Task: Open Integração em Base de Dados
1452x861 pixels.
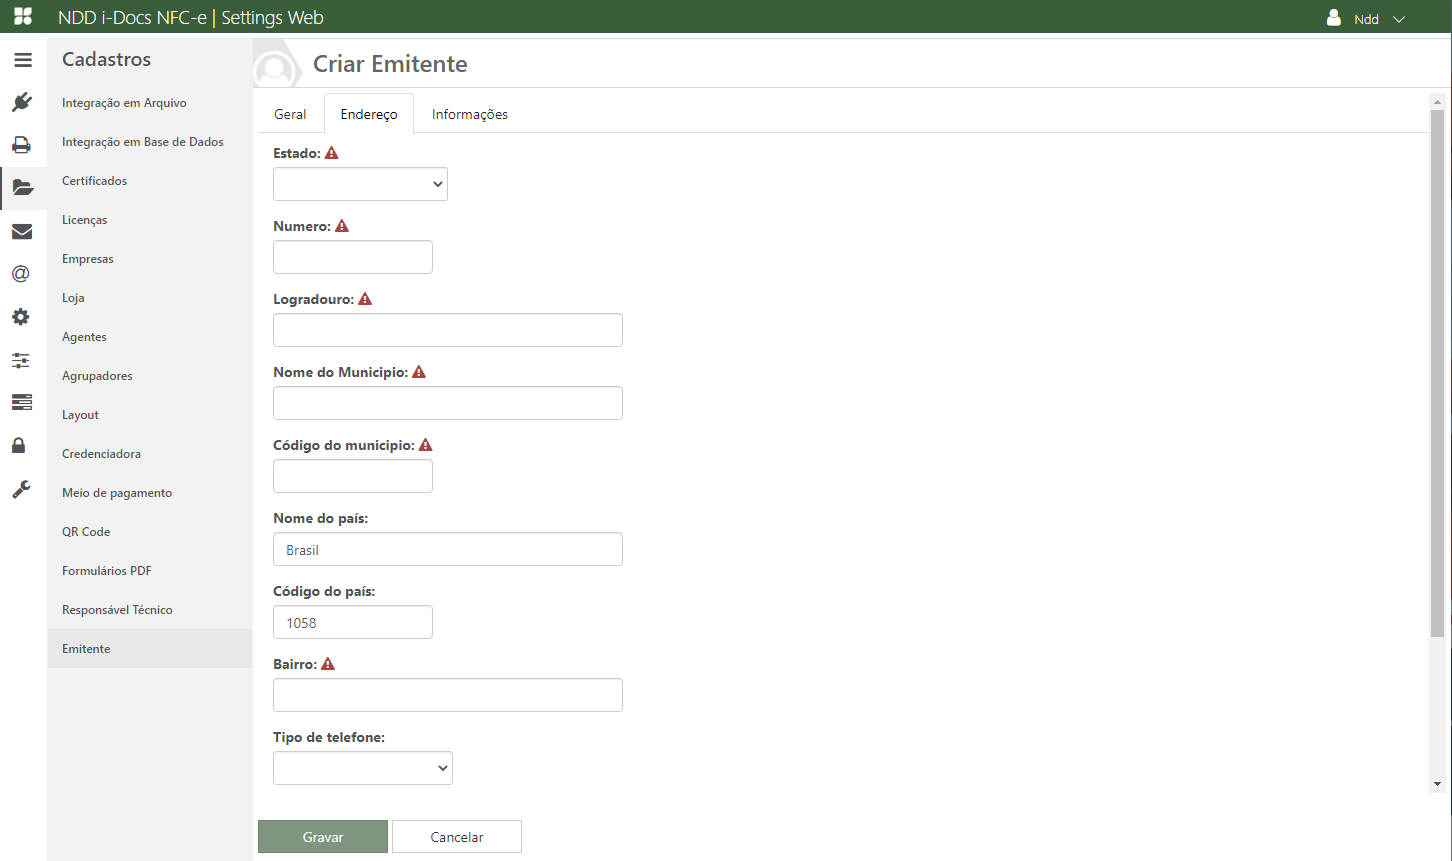Action: coord(149,142)
